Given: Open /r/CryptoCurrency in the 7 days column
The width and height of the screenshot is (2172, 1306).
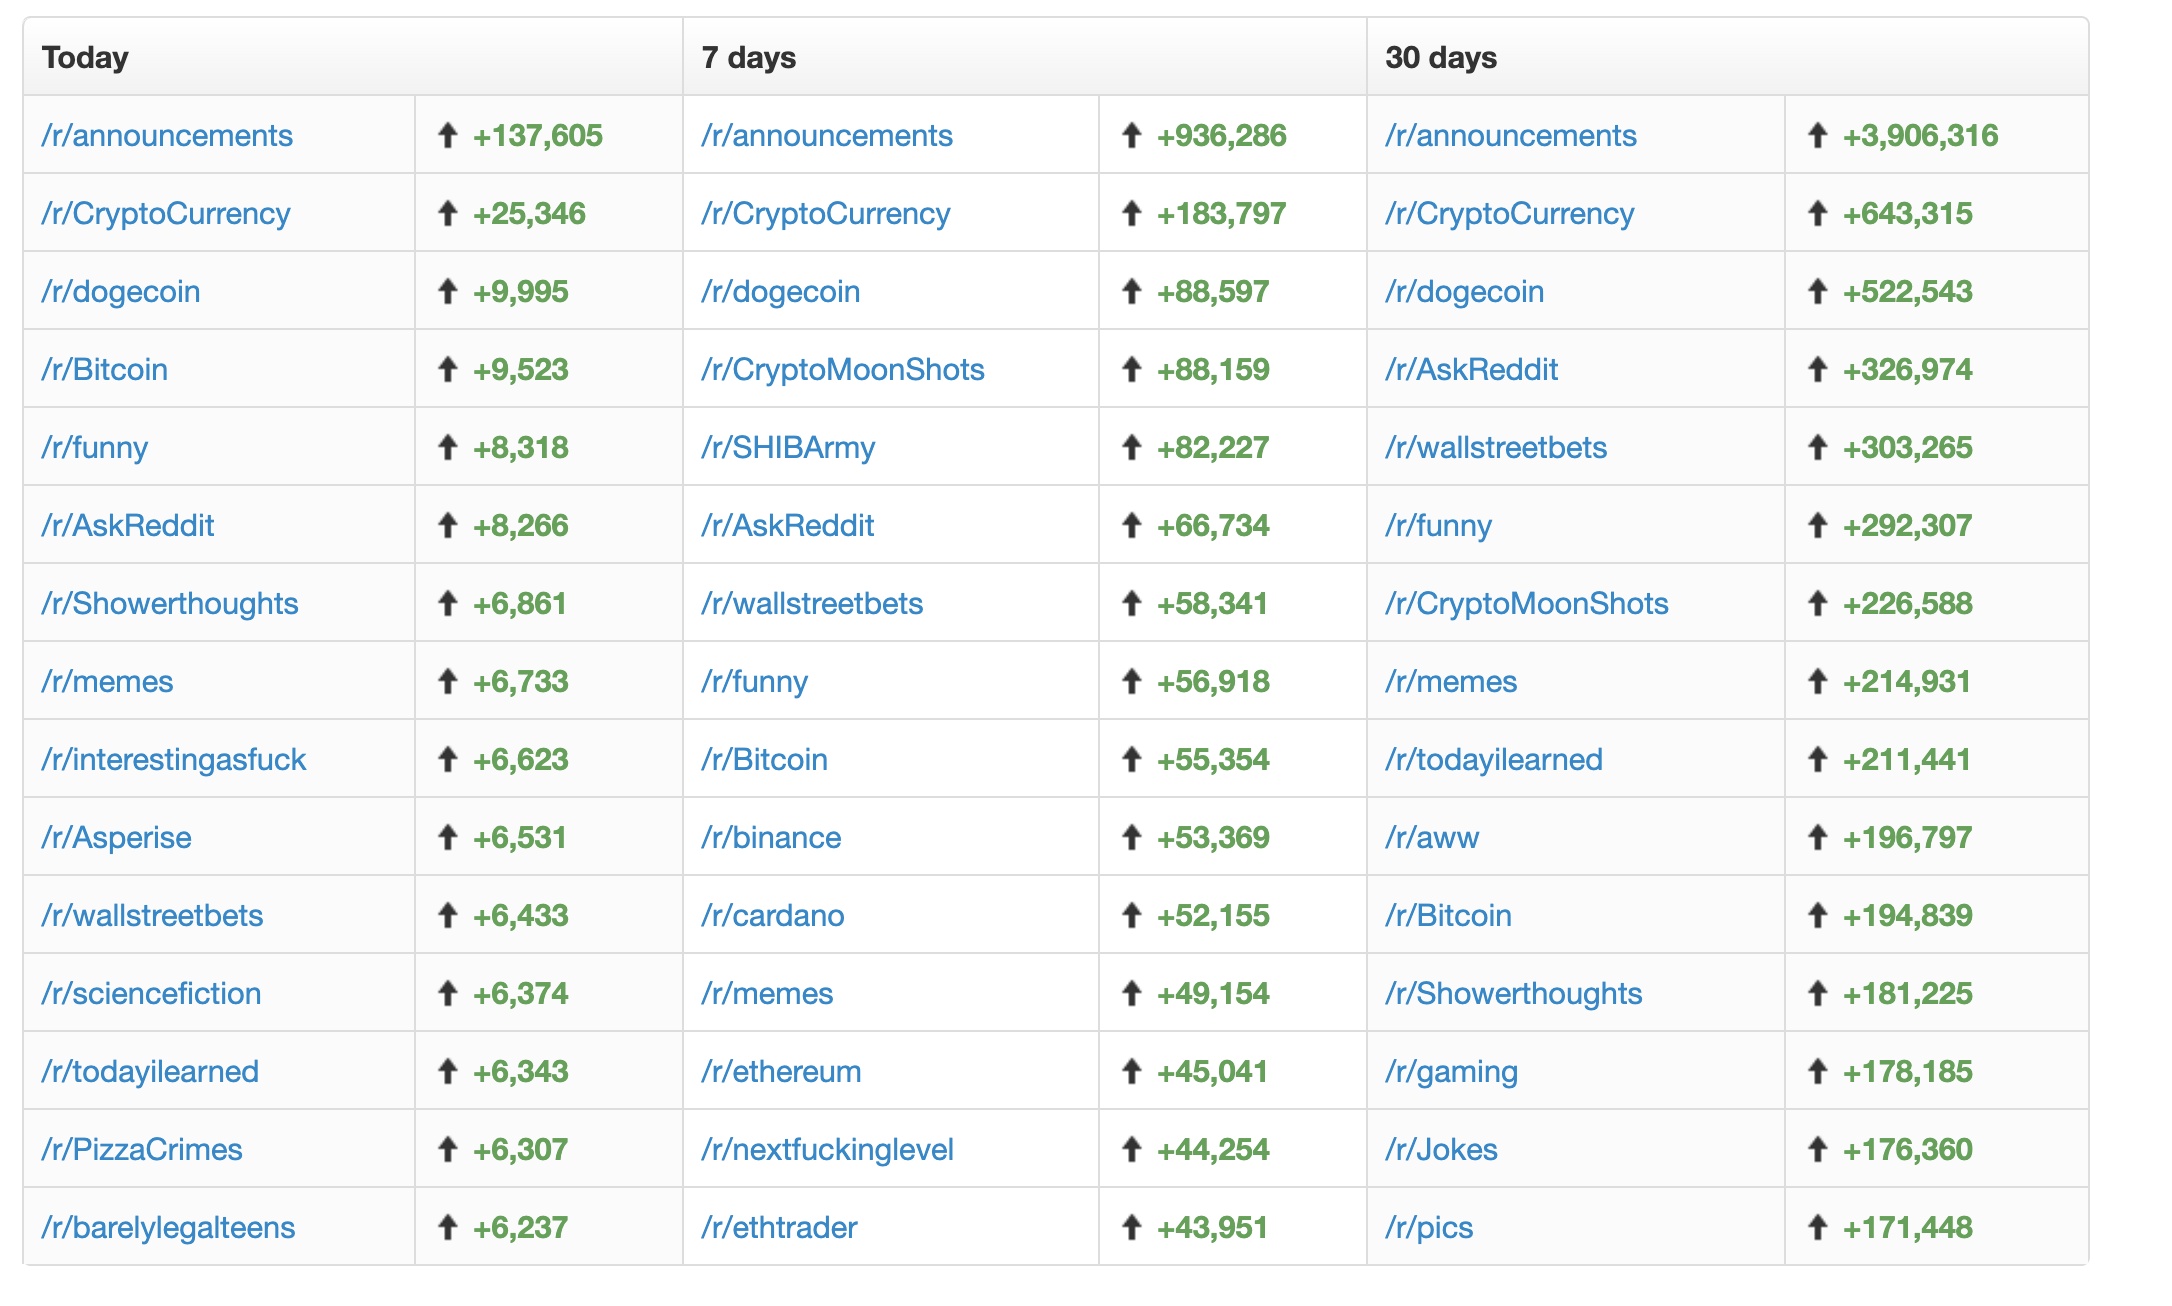Looking at the screenshot, I should tap(826, 213).
